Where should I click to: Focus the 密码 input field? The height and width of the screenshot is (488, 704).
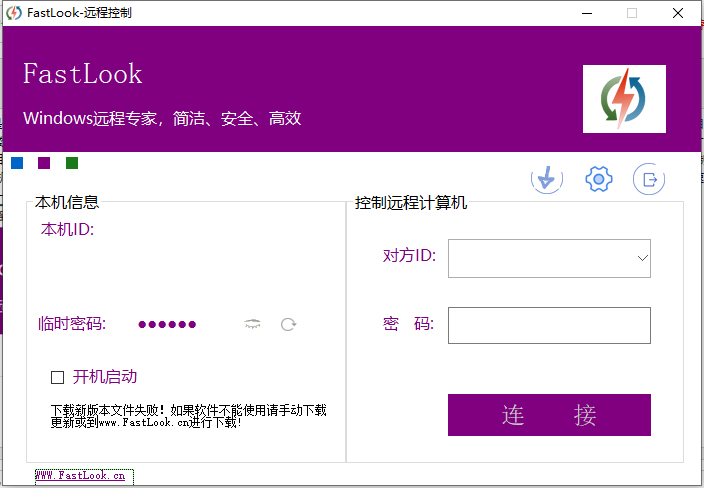[x=549, y=325]
